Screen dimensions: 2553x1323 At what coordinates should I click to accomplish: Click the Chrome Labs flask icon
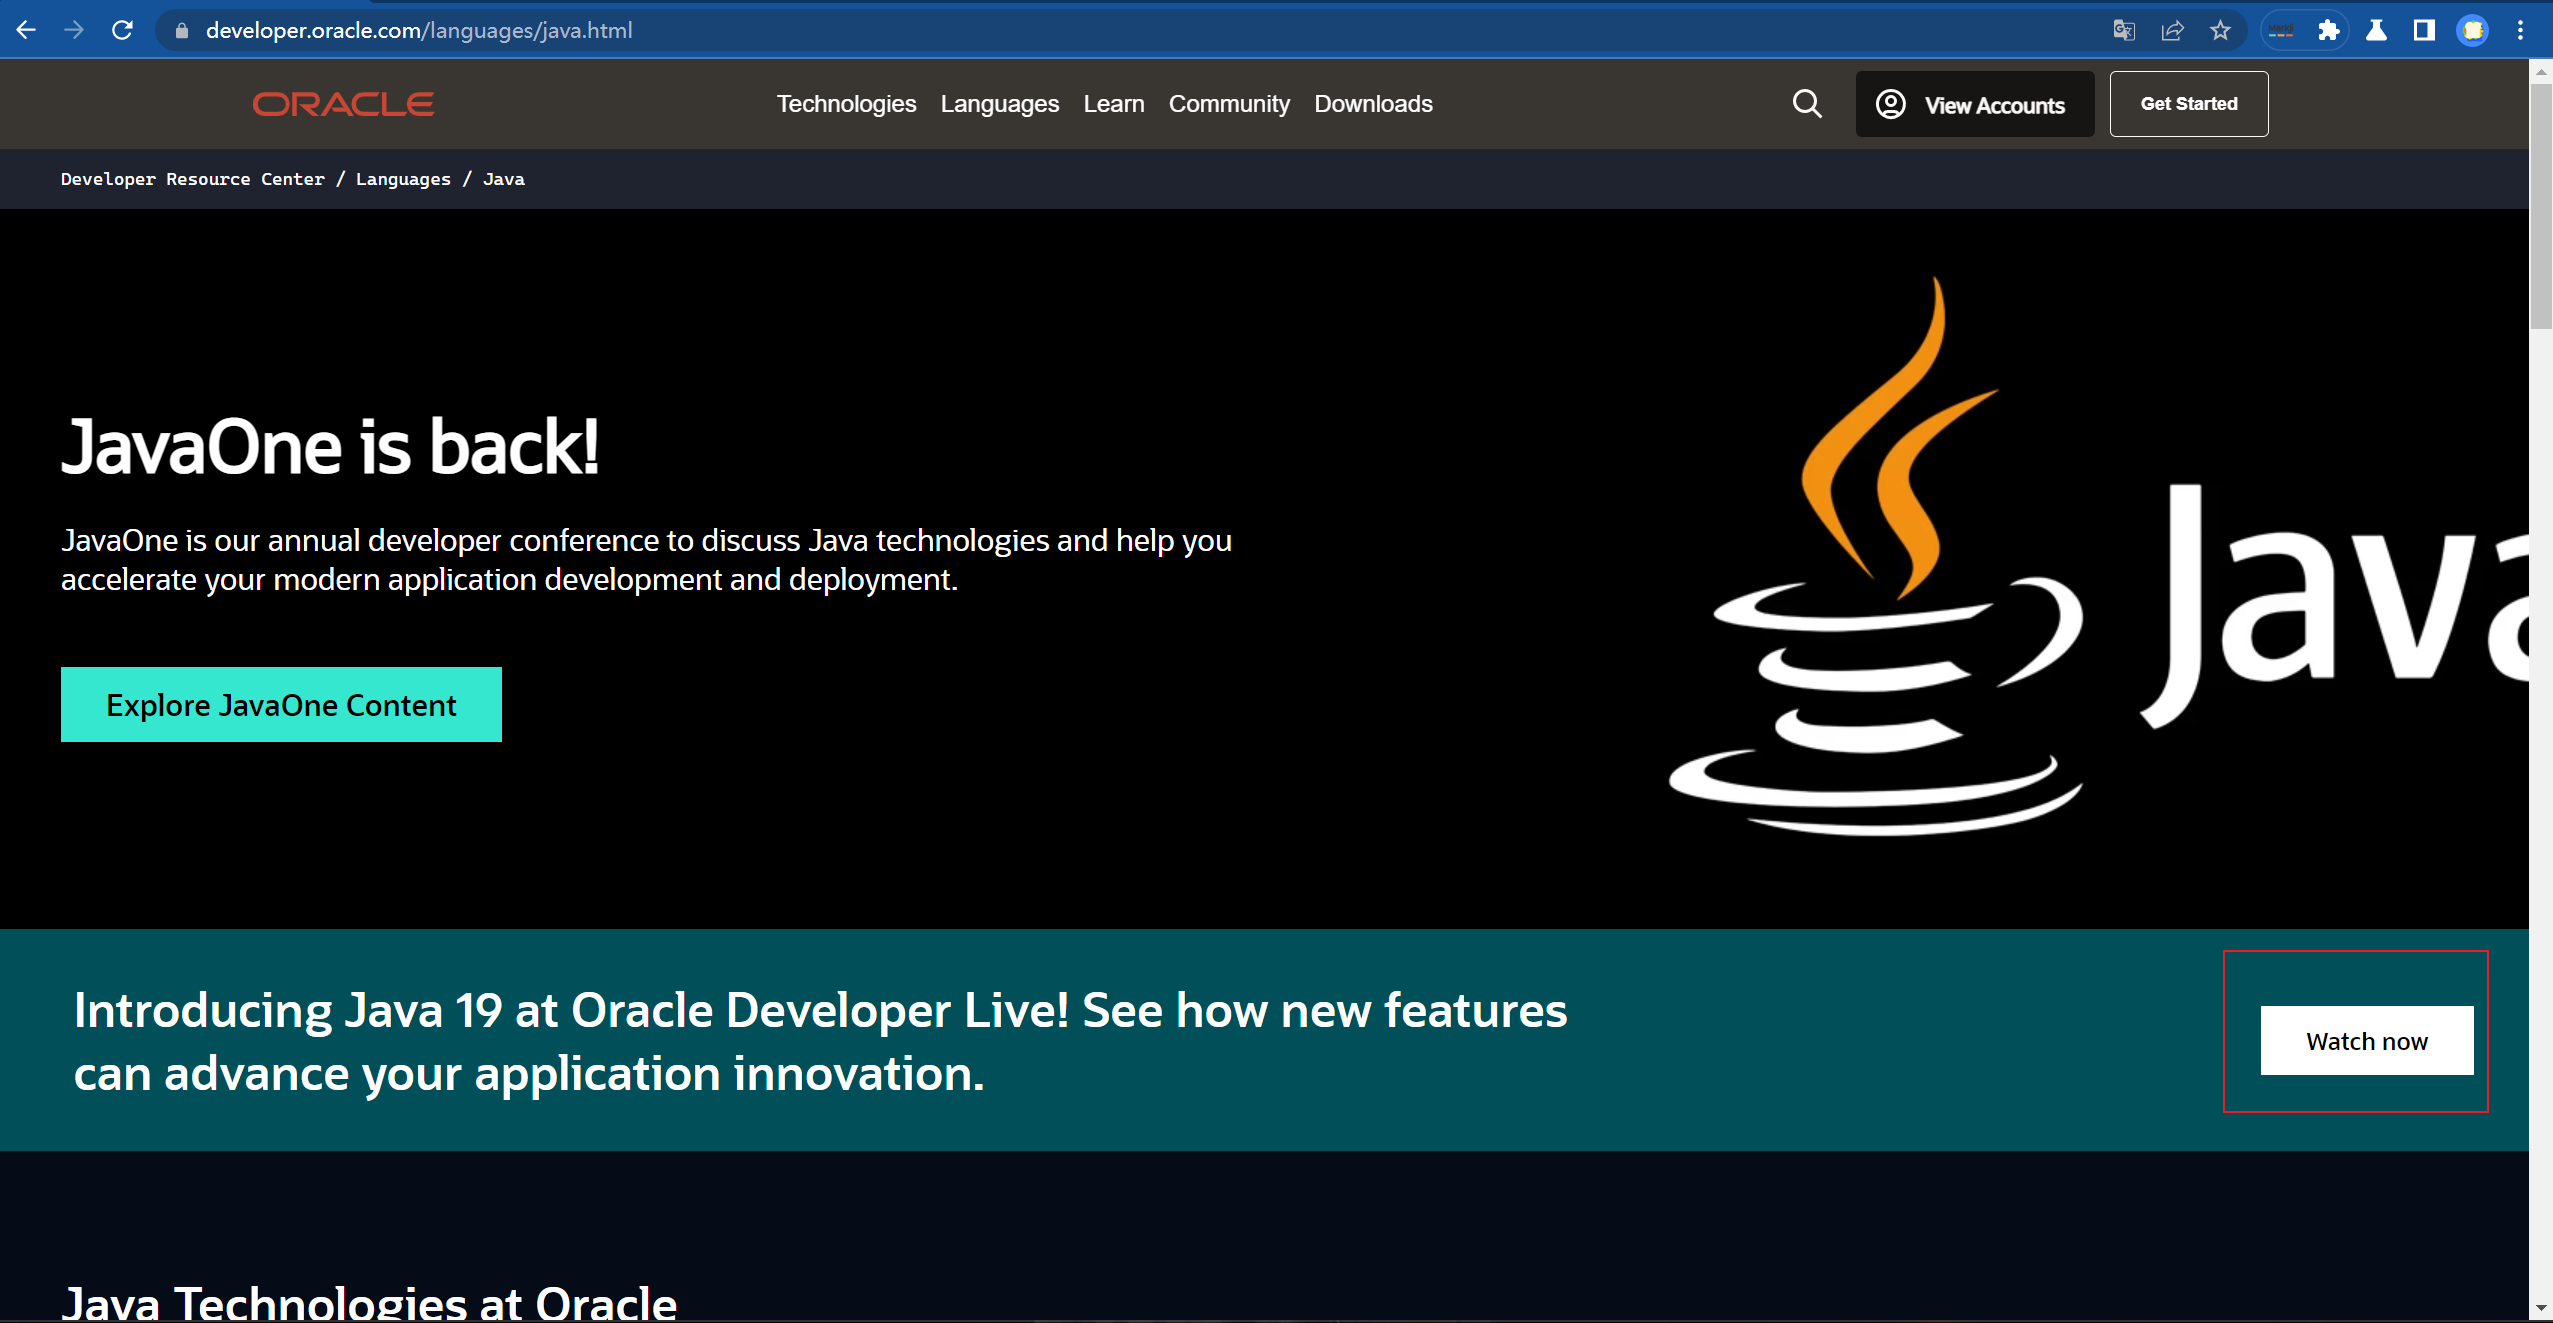click(2377, 31)
